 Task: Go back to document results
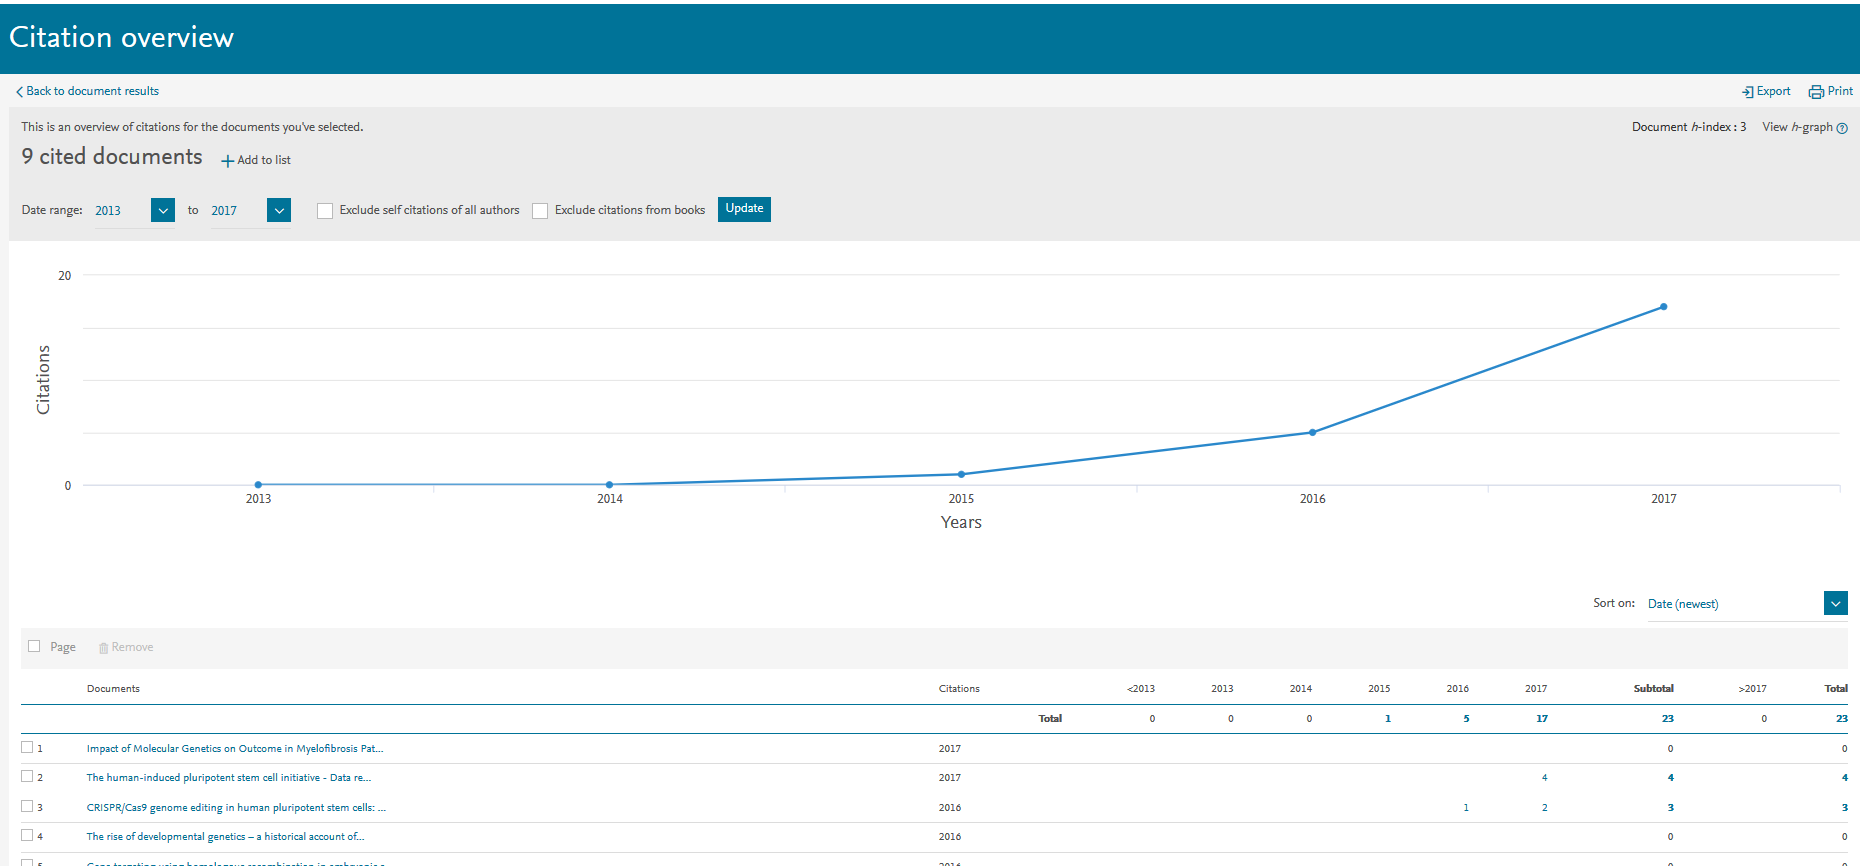tap(93, 91)
